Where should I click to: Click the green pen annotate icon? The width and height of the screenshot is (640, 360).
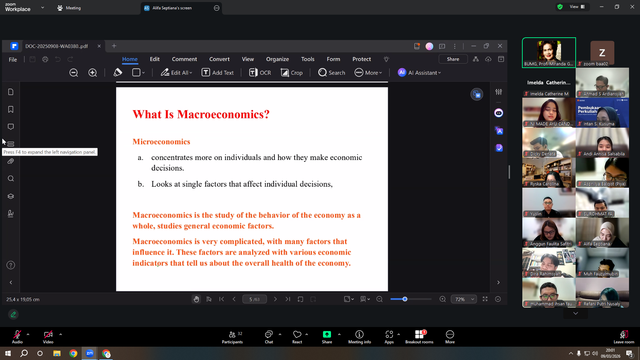pyautogui.click(x=13, y=314)
